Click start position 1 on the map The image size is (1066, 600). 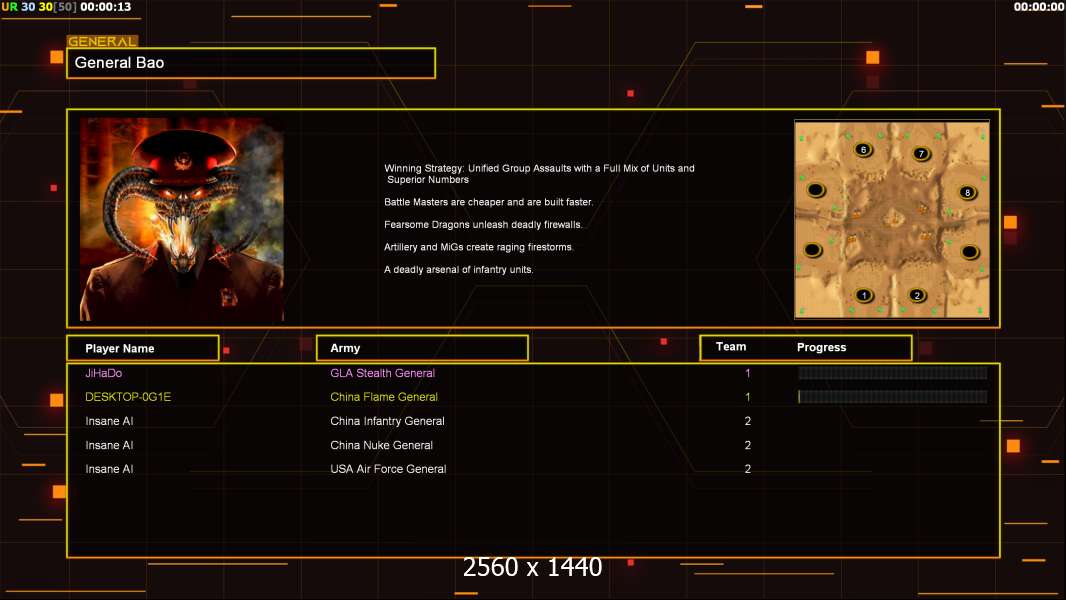click(864, 296)
